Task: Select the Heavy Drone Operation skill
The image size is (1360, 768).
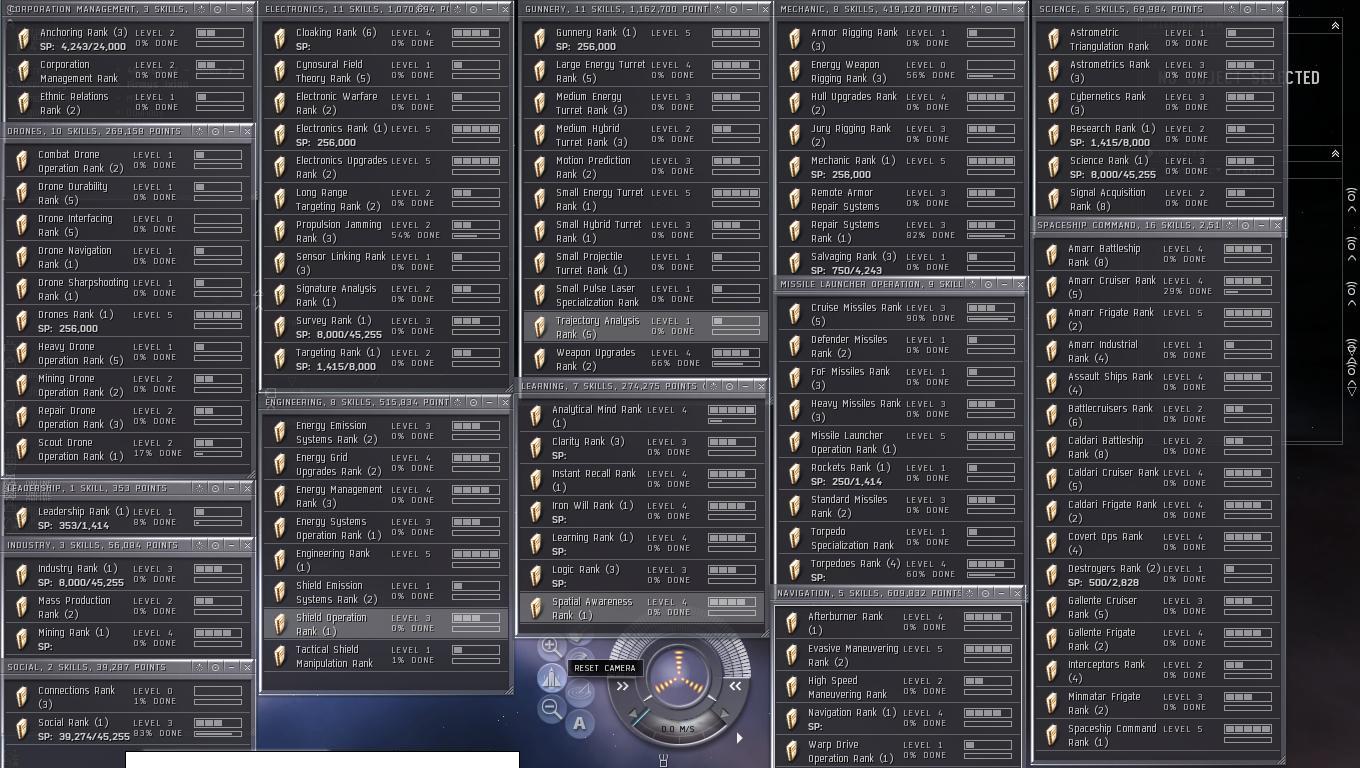Action: [x=128, y=353]
